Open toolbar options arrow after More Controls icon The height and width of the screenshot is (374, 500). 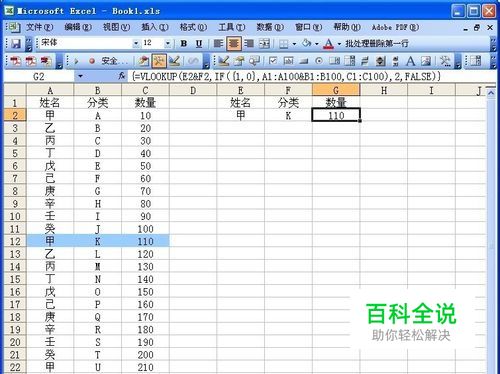point(458,62)
